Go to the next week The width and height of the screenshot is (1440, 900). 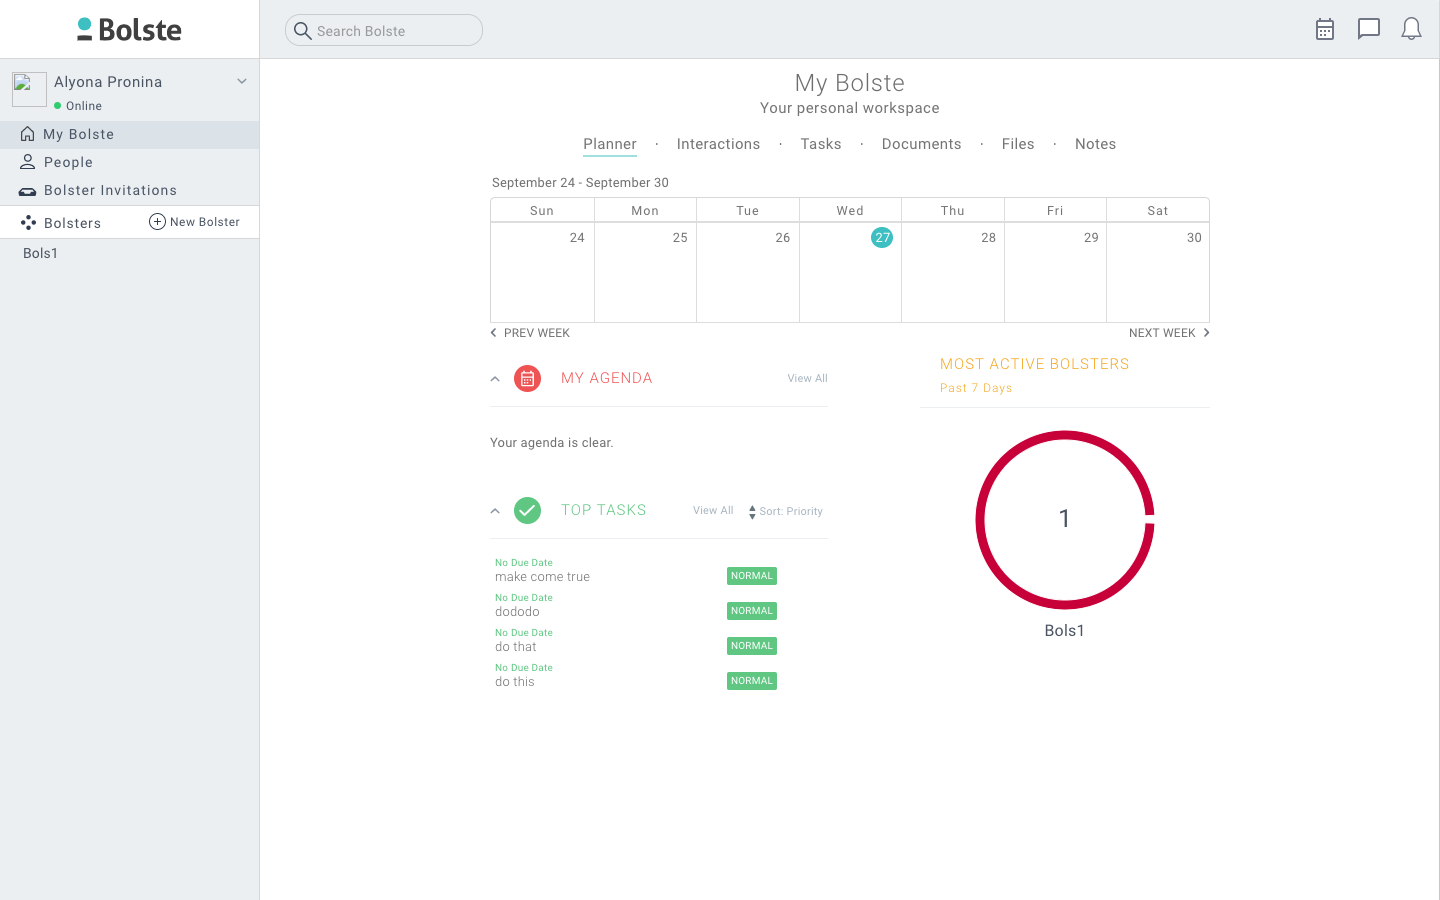coord(1169,333)
